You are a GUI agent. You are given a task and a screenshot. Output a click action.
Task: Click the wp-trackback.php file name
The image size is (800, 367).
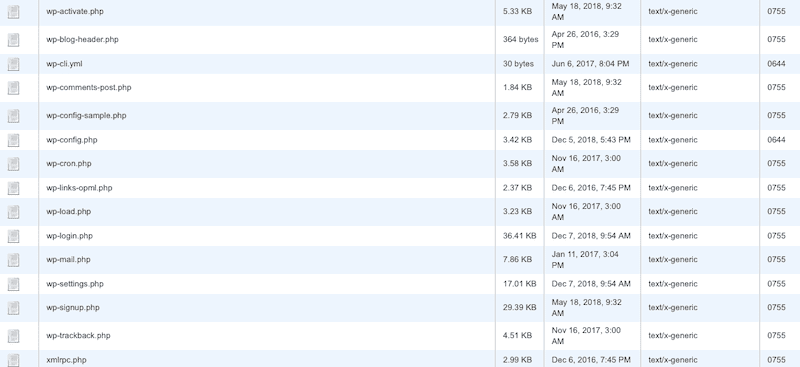click(x=78, y=335)
